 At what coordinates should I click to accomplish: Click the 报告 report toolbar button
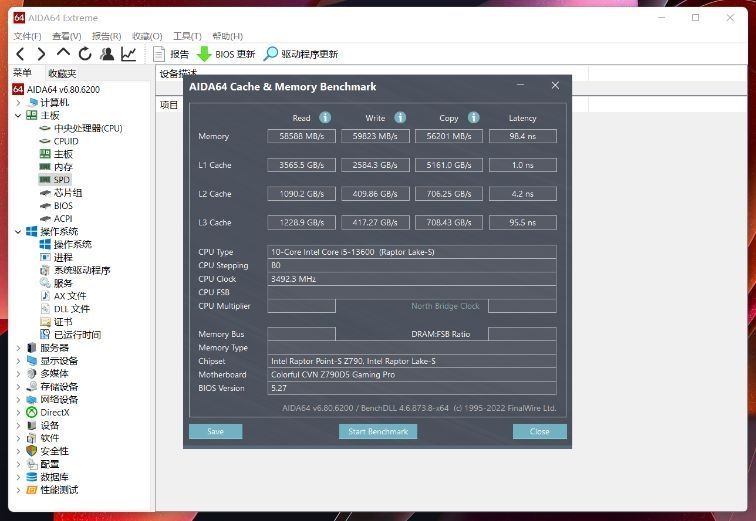click(x=170, y=54)
